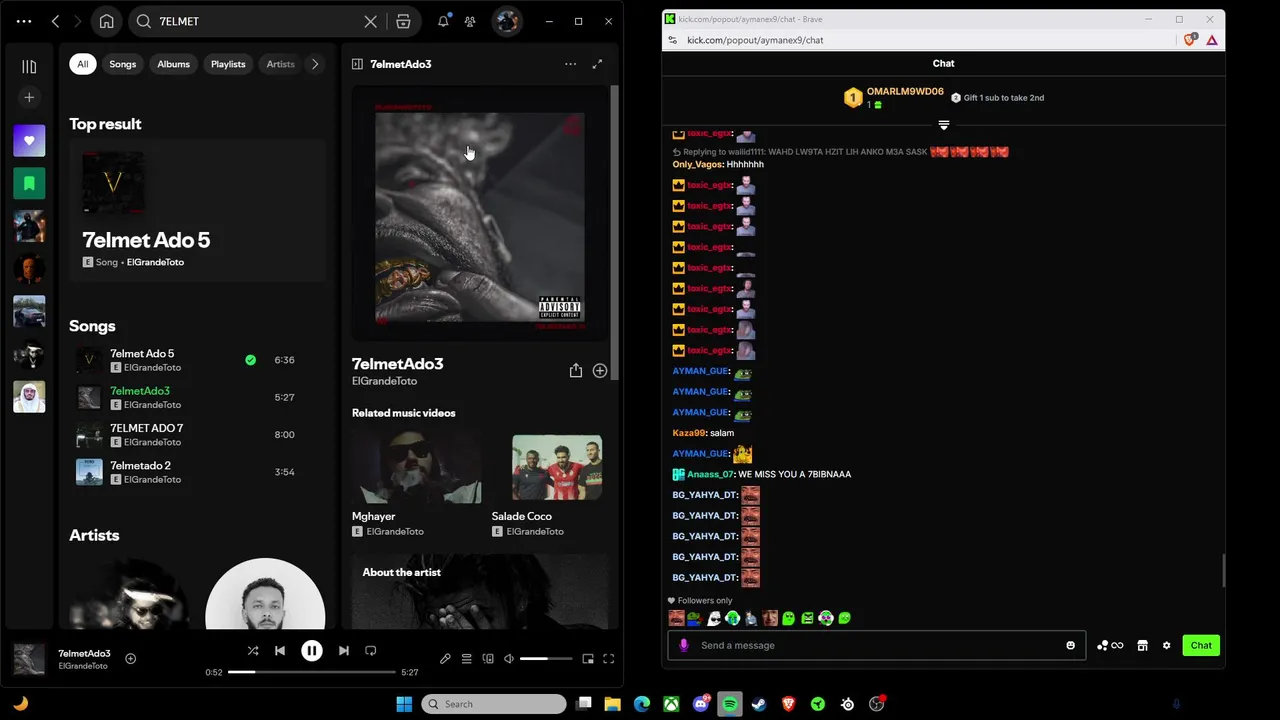Play 7ELMET ADO 7 from Songs list

(x=197, y=435)
